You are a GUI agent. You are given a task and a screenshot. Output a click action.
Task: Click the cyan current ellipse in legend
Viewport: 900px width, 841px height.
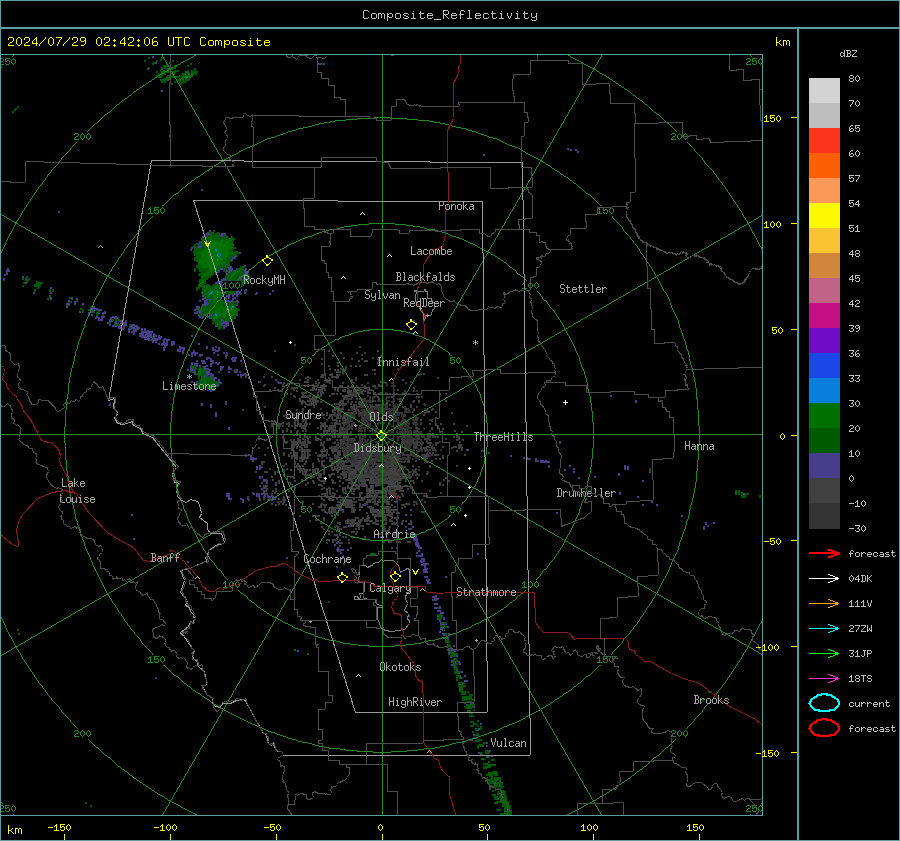pyautogui.click(x=824, y=703)
